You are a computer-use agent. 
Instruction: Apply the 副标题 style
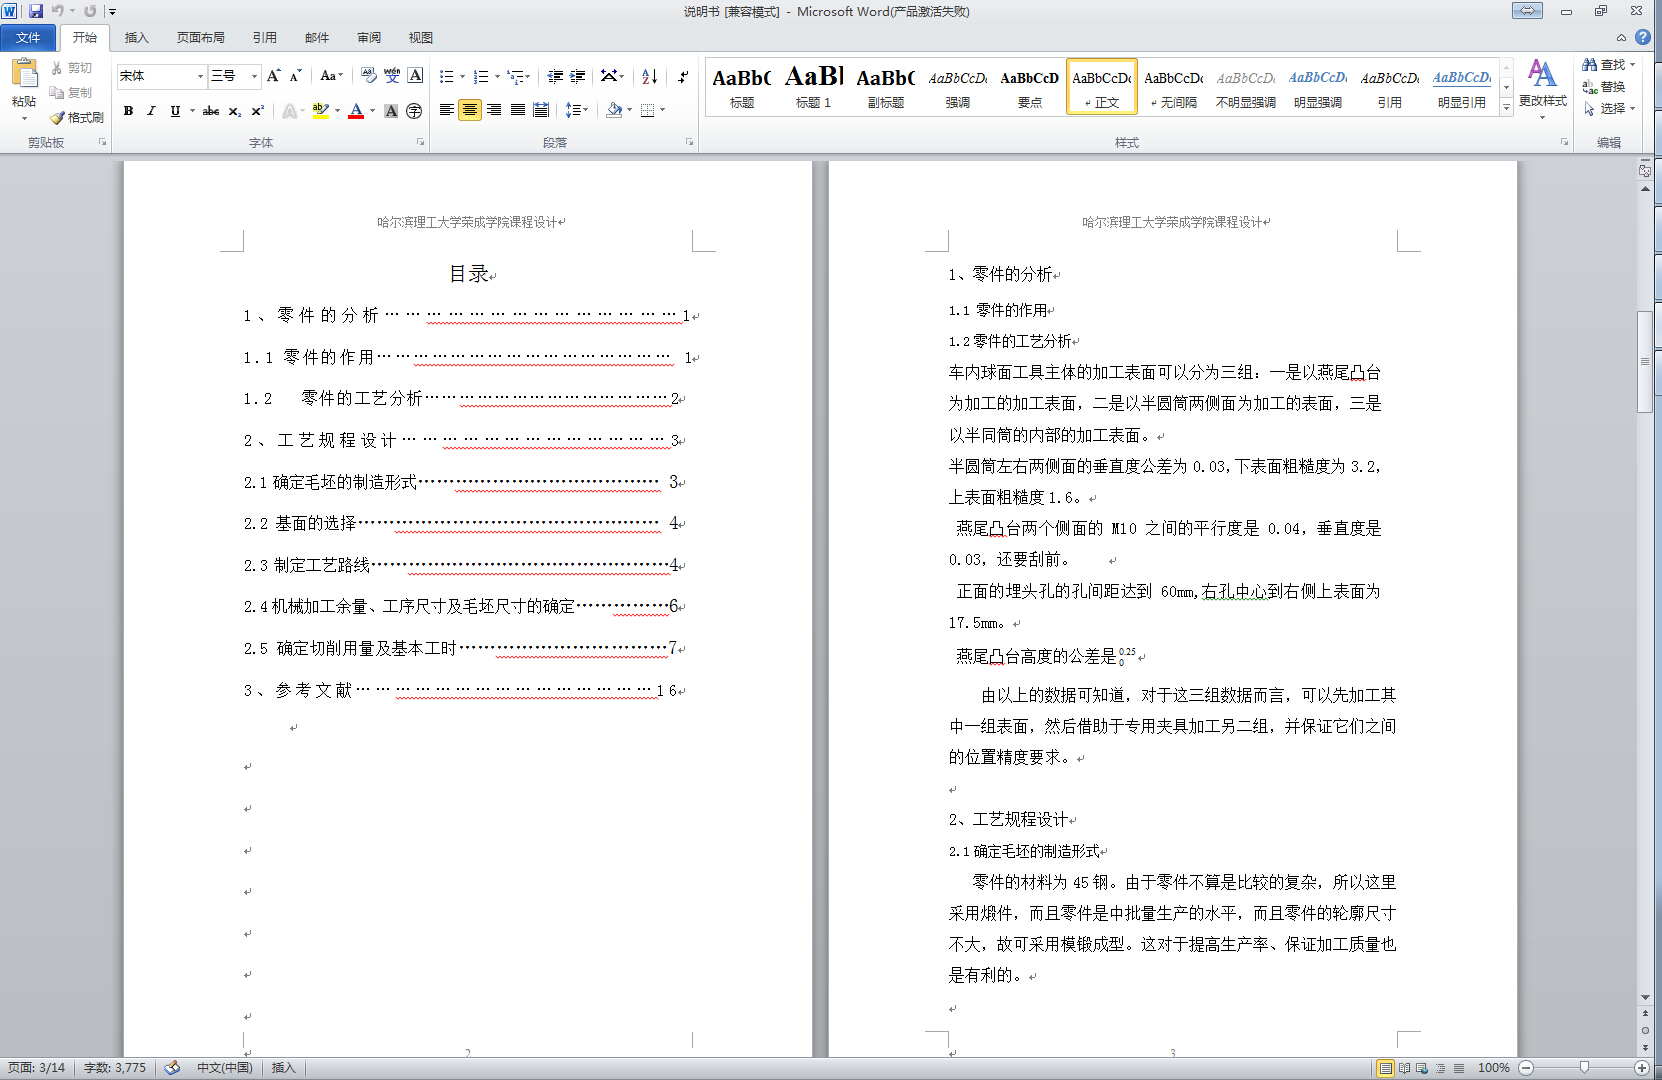885,87
